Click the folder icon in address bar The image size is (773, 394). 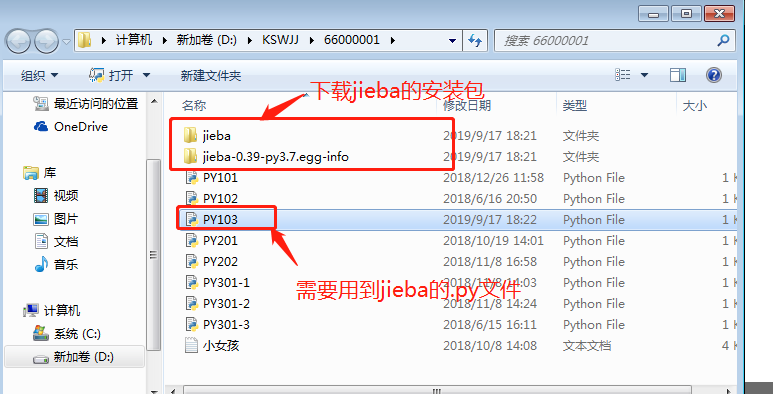[x=85, y=40]
